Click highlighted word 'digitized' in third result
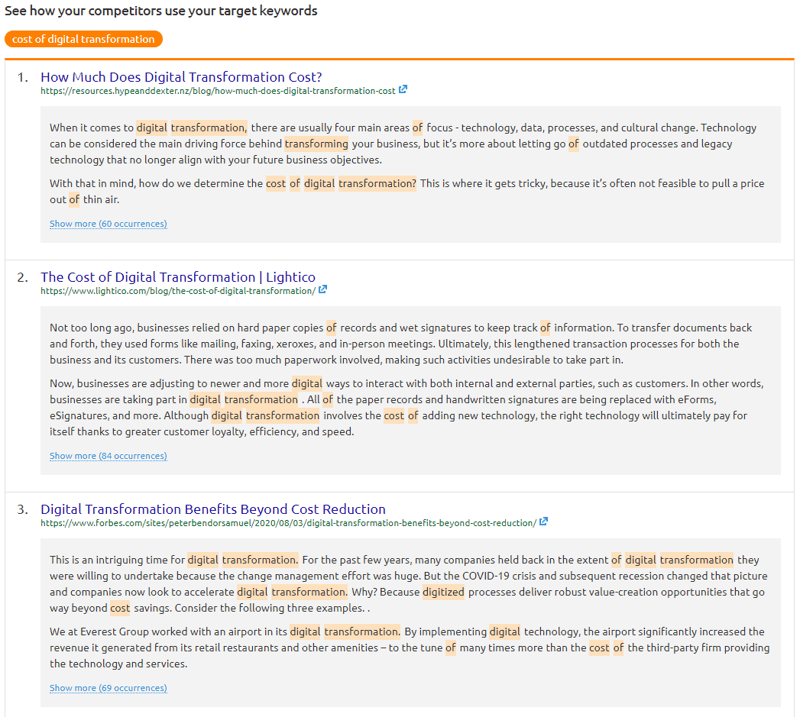 443,592
